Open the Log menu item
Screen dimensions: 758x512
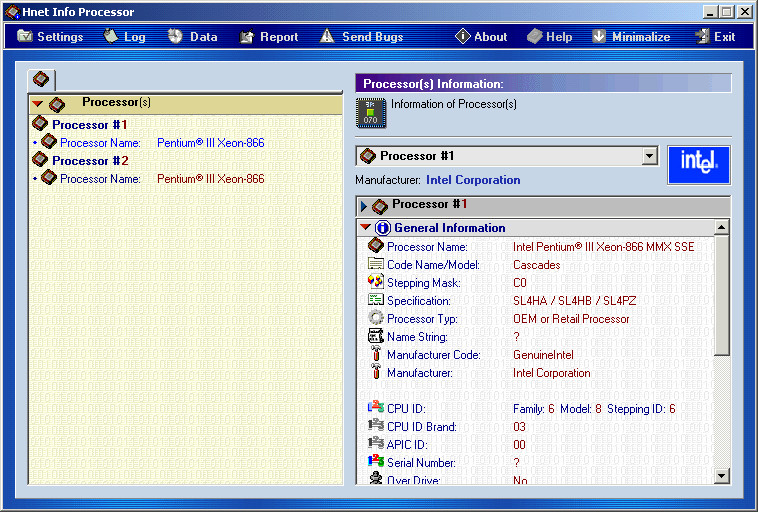(x=125, y=37)
